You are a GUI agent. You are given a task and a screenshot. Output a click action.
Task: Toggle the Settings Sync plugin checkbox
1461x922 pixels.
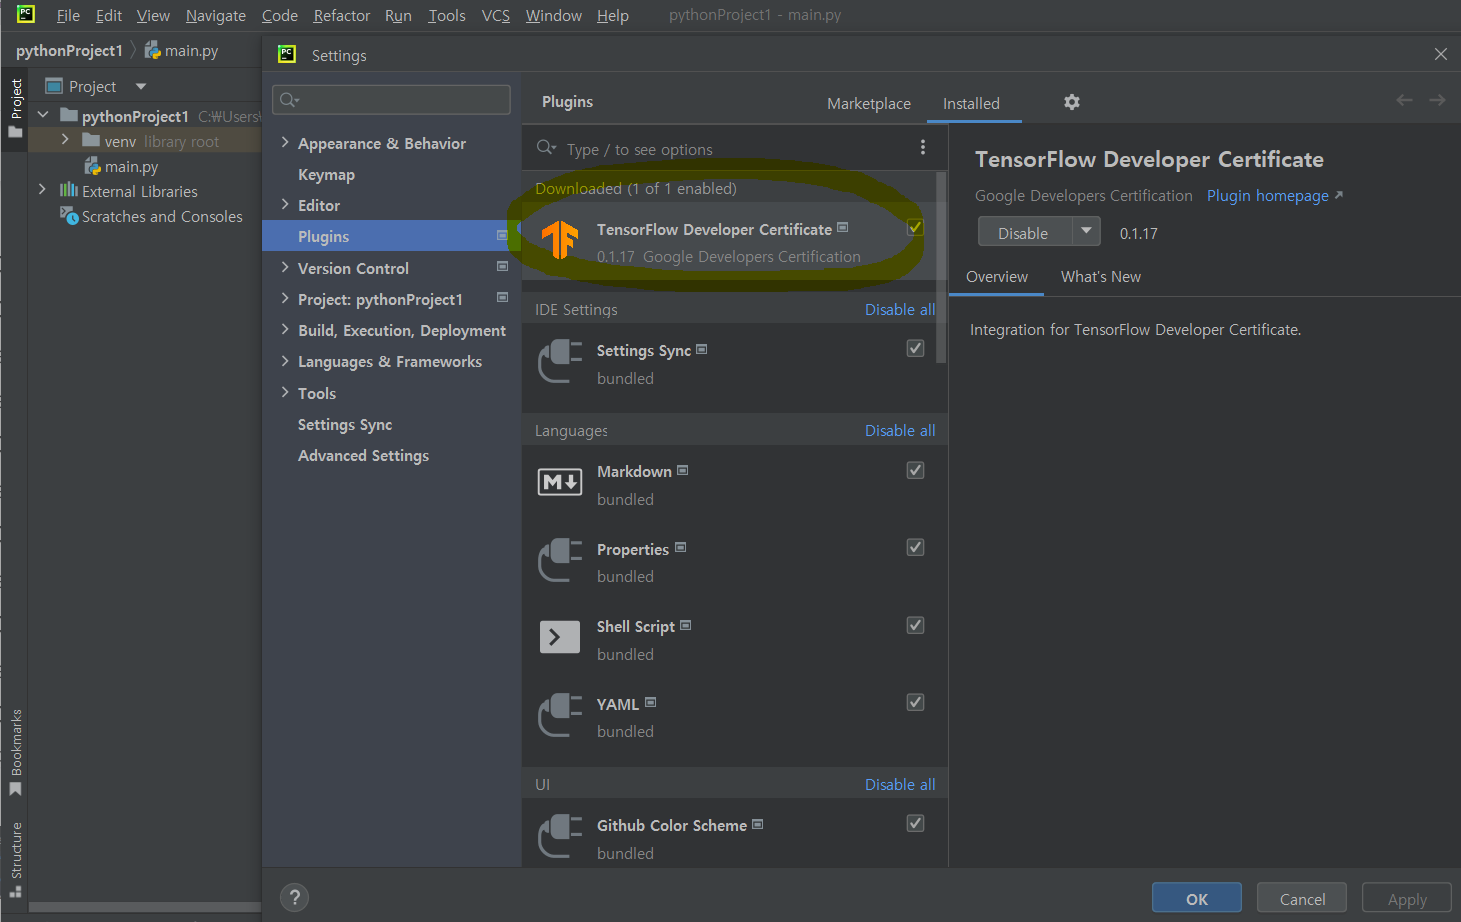915,348
